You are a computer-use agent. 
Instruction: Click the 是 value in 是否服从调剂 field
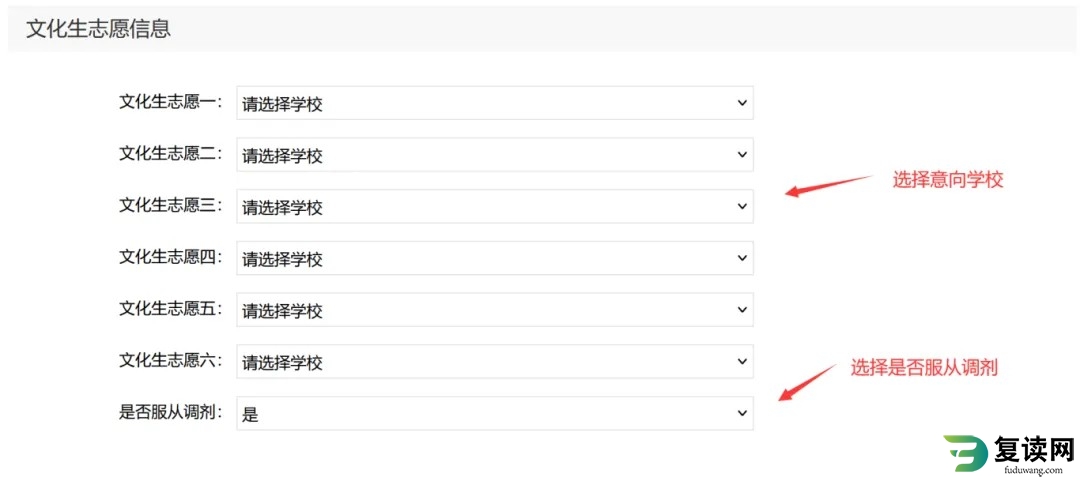[x=250, y=415]
